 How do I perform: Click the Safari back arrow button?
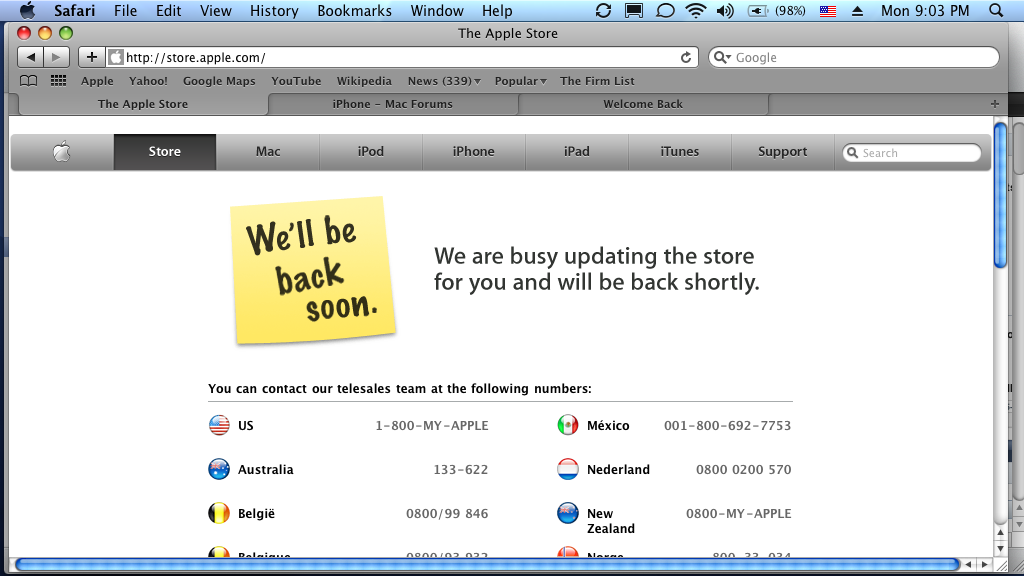pos(30,57)
